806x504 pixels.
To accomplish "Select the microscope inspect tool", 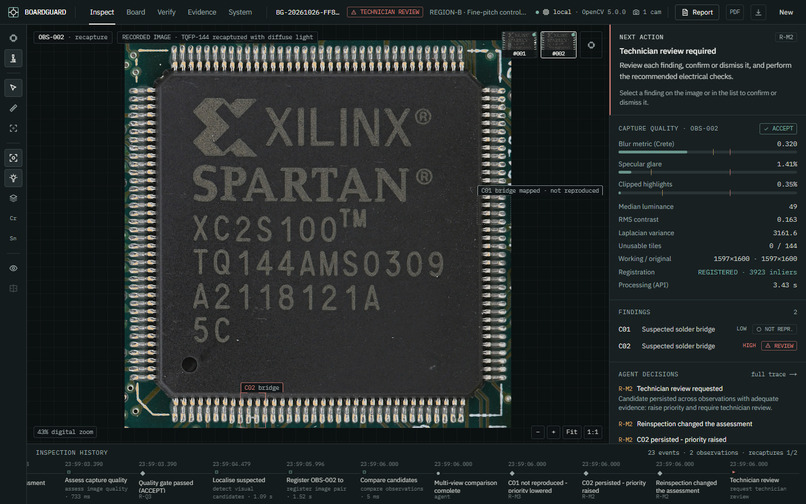I will pyautogui.click(x=13, y=58).
